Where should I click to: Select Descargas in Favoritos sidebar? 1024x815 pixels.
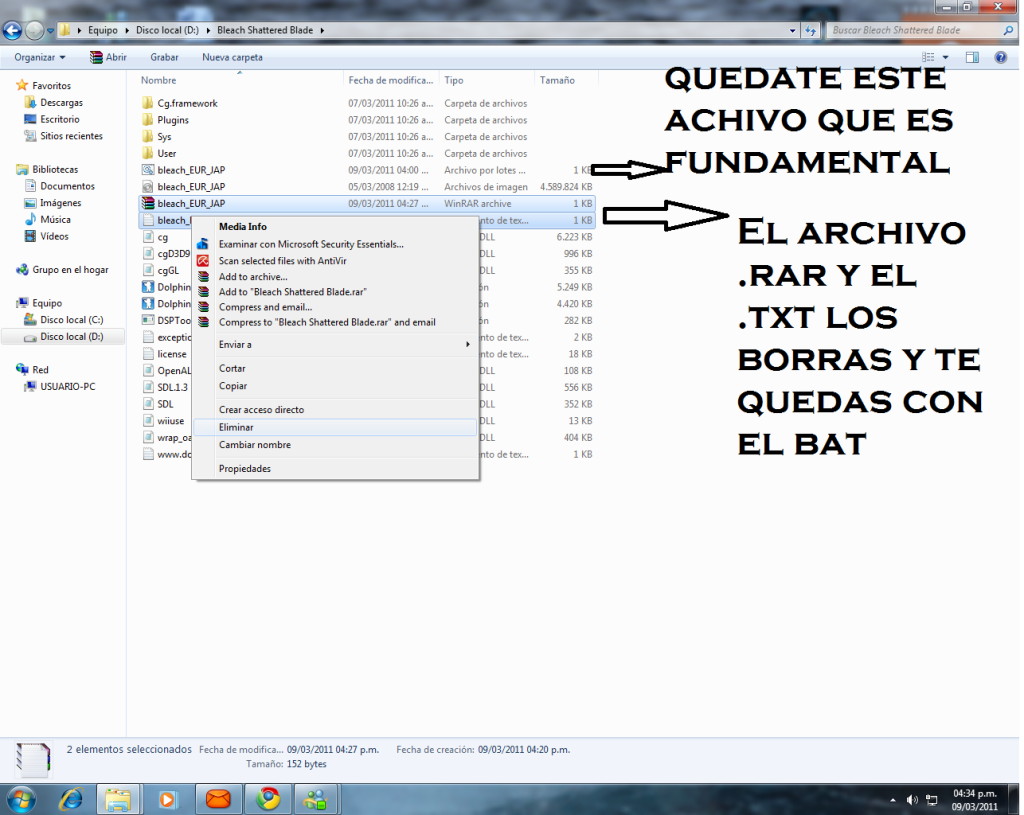coord(61,103)
